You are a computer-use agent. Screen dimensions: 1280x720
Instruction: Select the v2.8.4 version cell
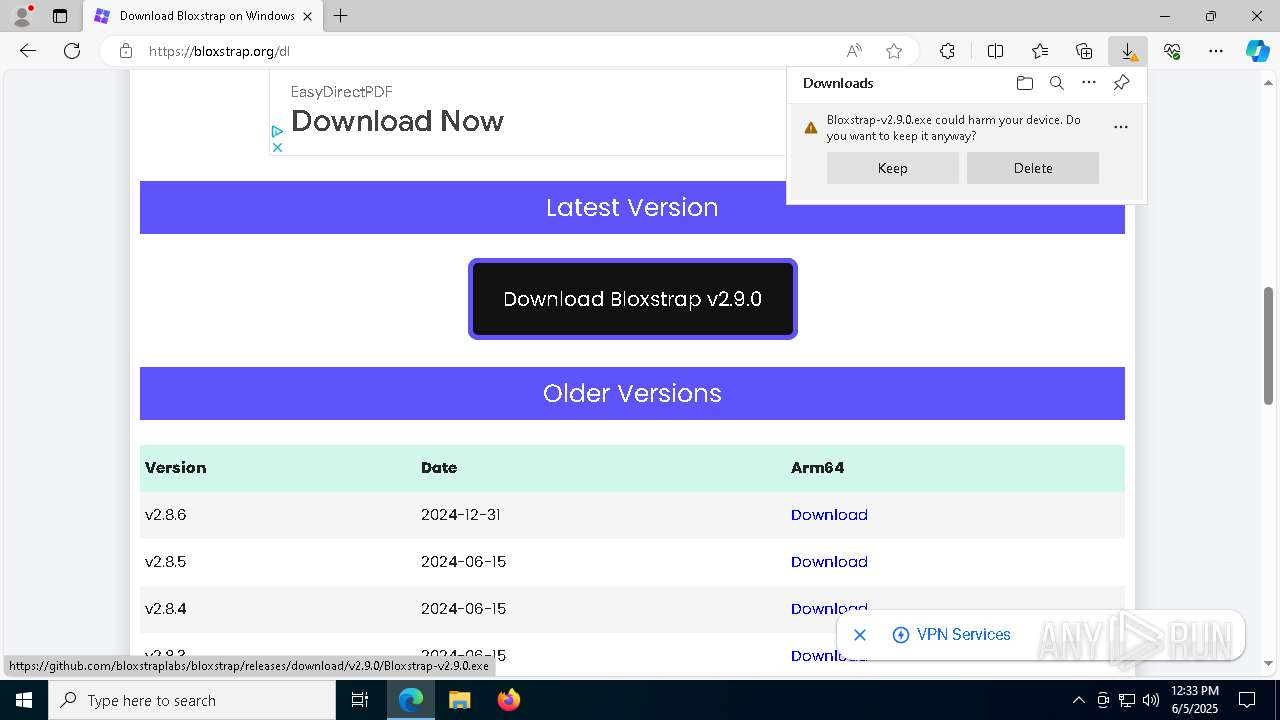(165, 609)
